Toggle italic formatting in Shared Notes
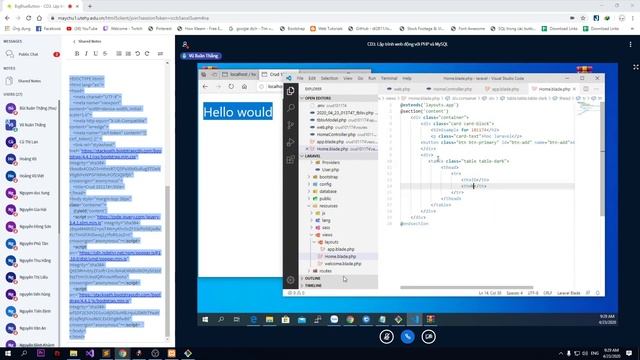 (86, 53)
